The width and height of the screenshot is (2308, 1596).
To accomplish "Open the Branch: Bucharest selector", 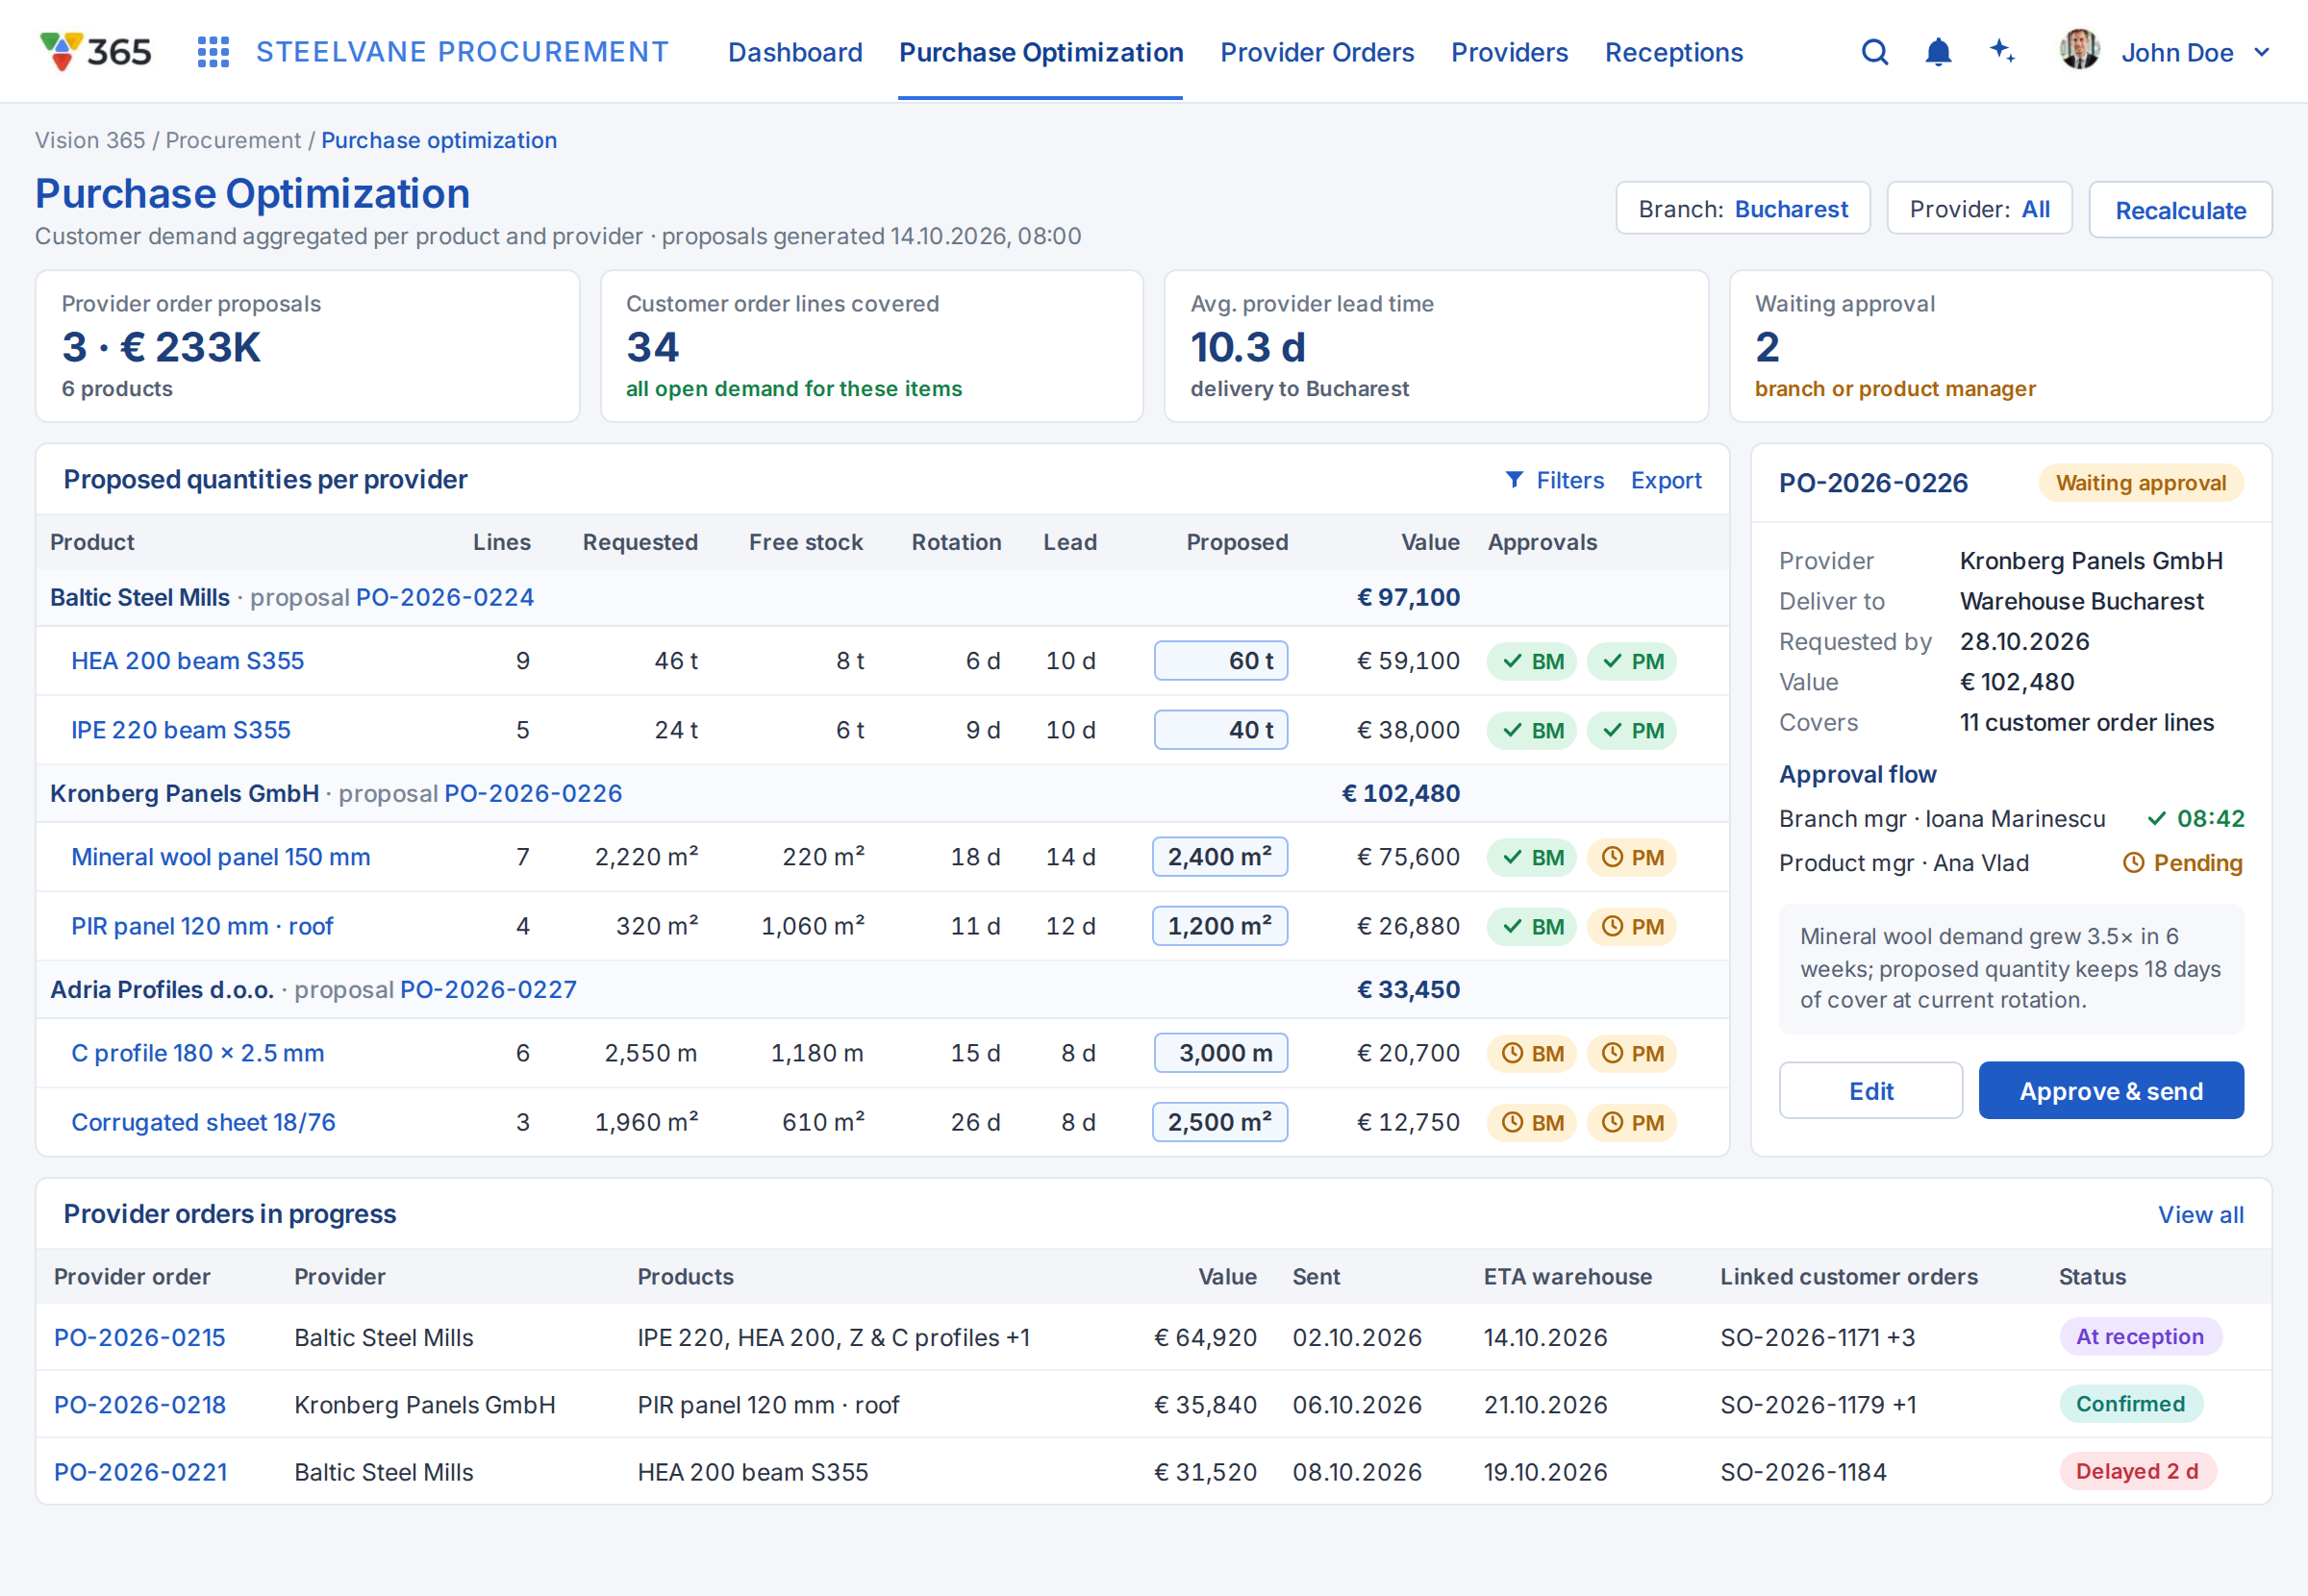I will pyautogui.click(x=1742, y=209).
